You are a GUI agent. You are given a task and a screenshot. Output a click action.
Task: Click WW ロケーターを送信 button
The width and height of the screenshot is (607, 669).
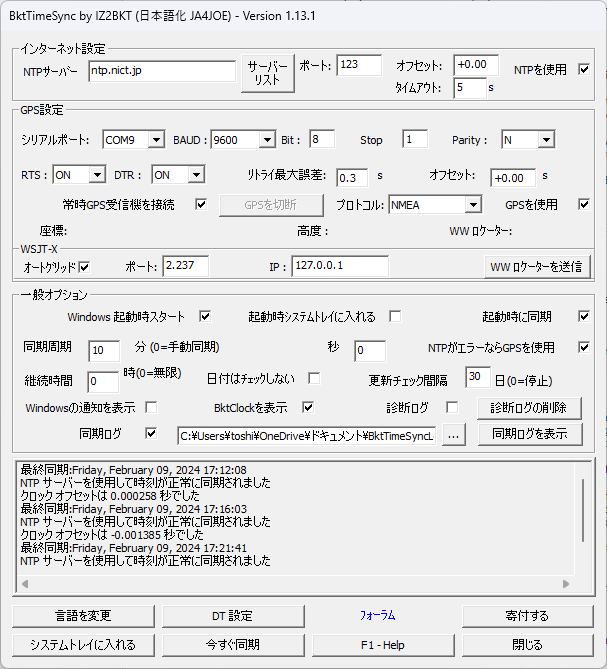click(x=537, y=267)
